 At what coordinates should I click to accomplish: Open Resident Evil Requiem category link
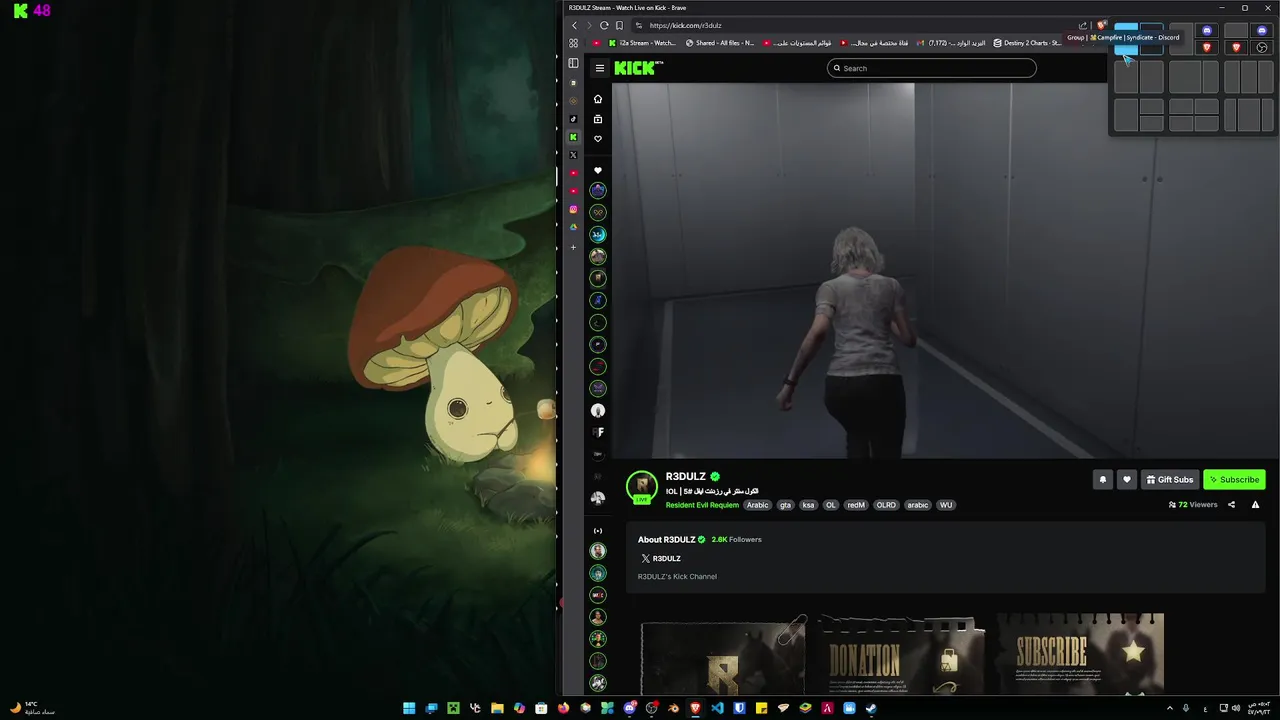coord(702,505)
